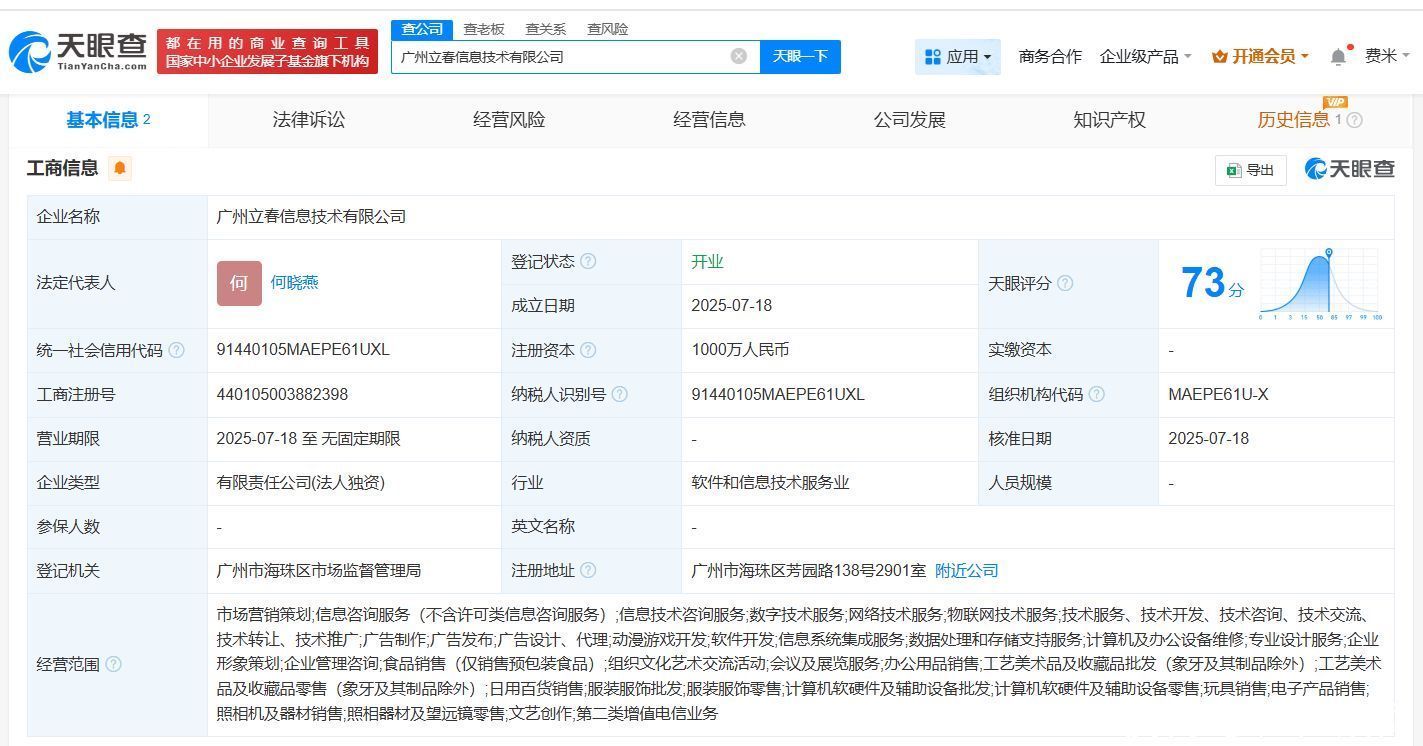This screenshot has height=746, width=1423.
Task: Open the 附近公司 nearby companies link
Action: [967, 570]
